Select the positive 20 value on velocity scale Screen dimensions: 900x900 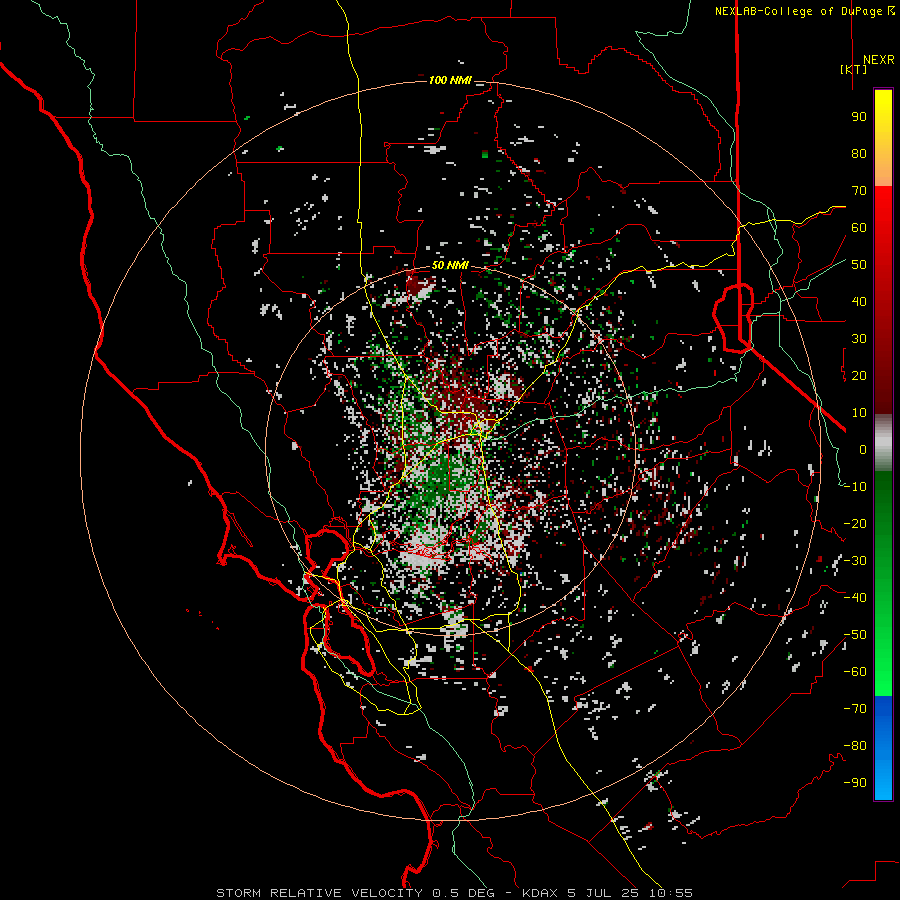click(859, 375)
